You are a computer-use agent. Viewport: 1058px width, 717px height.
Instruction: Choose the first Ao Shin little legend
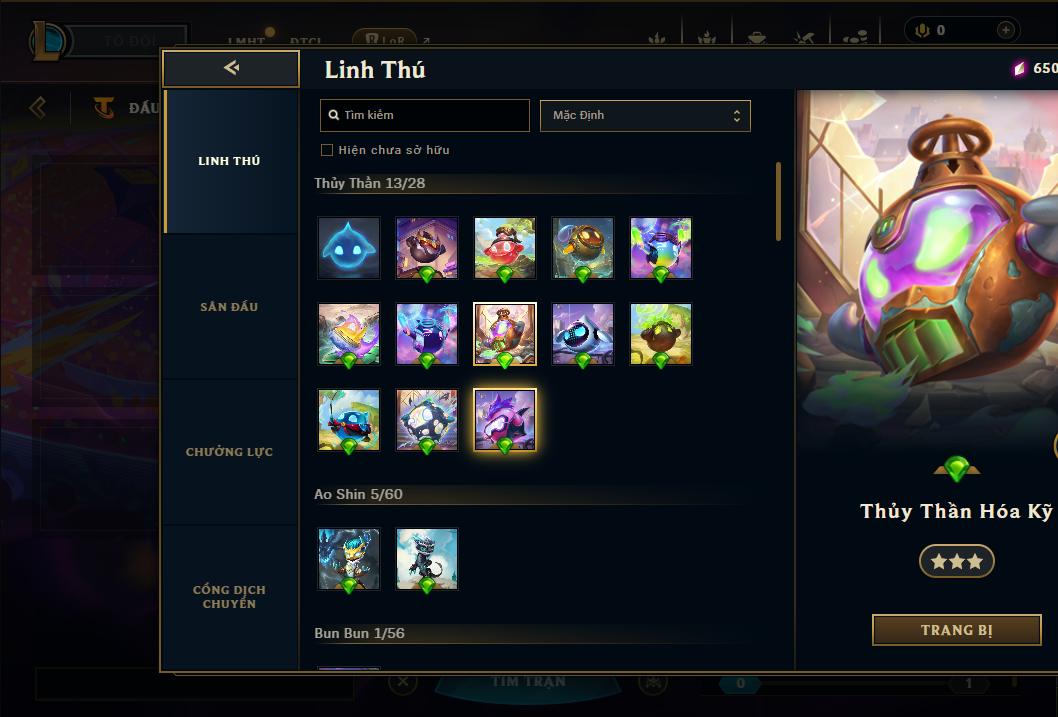tap(349, 558)
